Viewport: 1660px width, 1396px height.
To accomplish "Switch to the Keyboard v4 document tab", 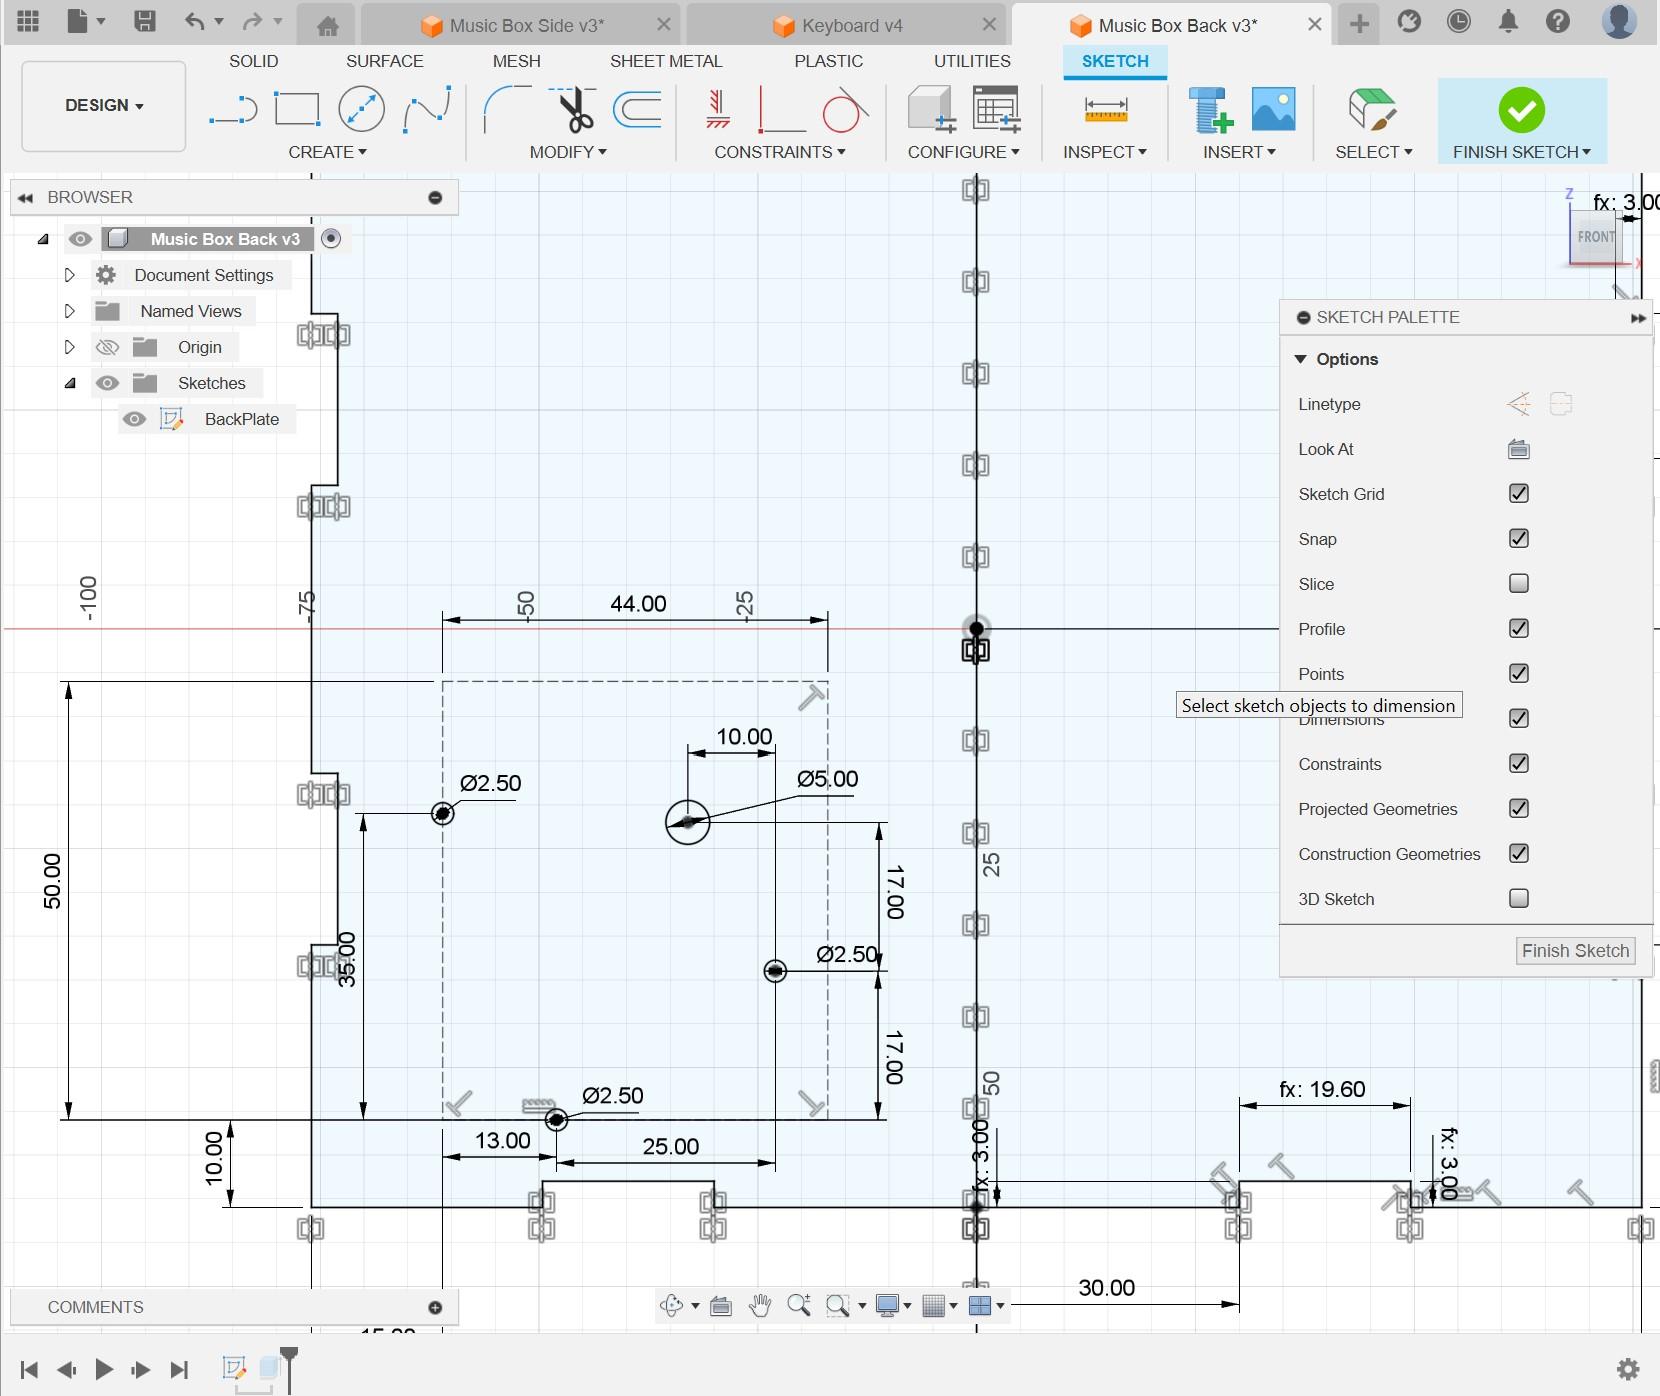I will point(851,26).
